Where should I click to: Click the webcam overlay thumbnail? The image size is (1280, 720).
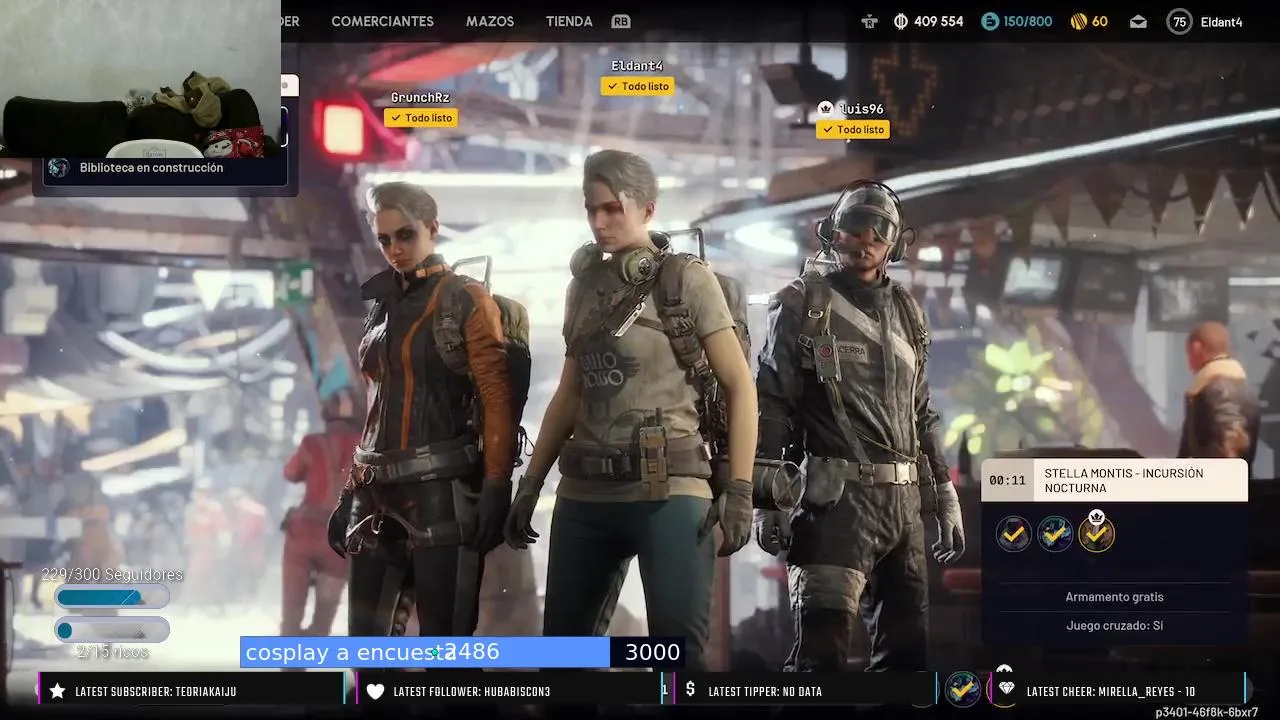pos(140,78)
